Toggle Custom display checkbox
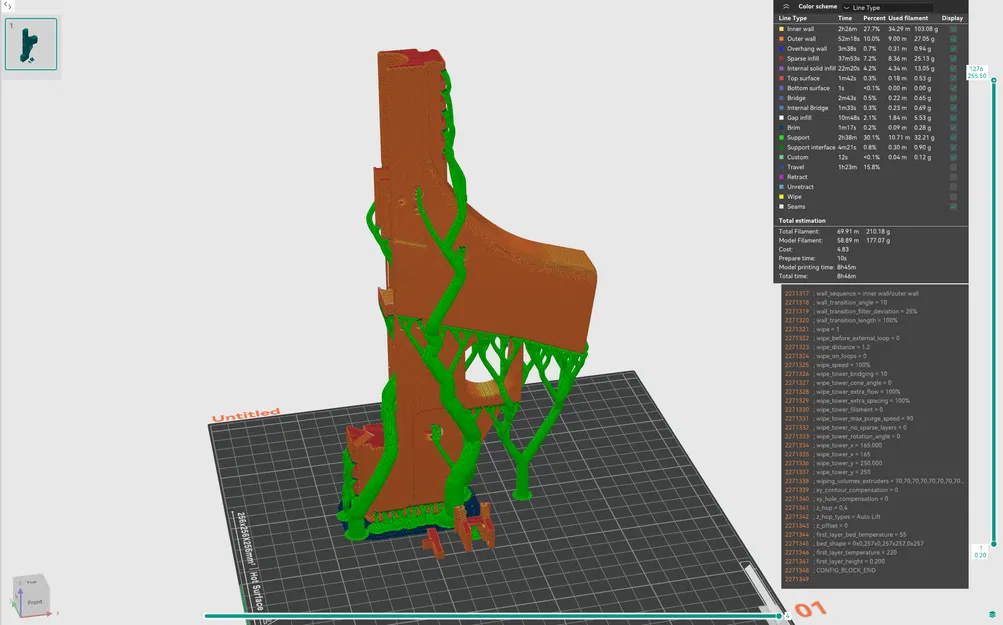 (x=953, y=157)
